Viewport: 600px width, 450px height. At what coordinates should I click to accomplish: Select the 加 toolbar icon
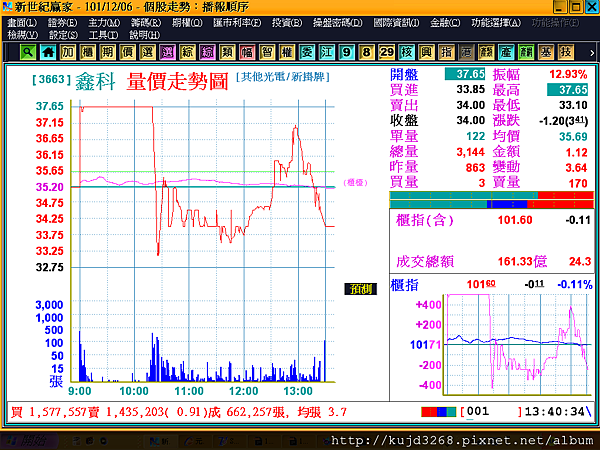[68, 52]
